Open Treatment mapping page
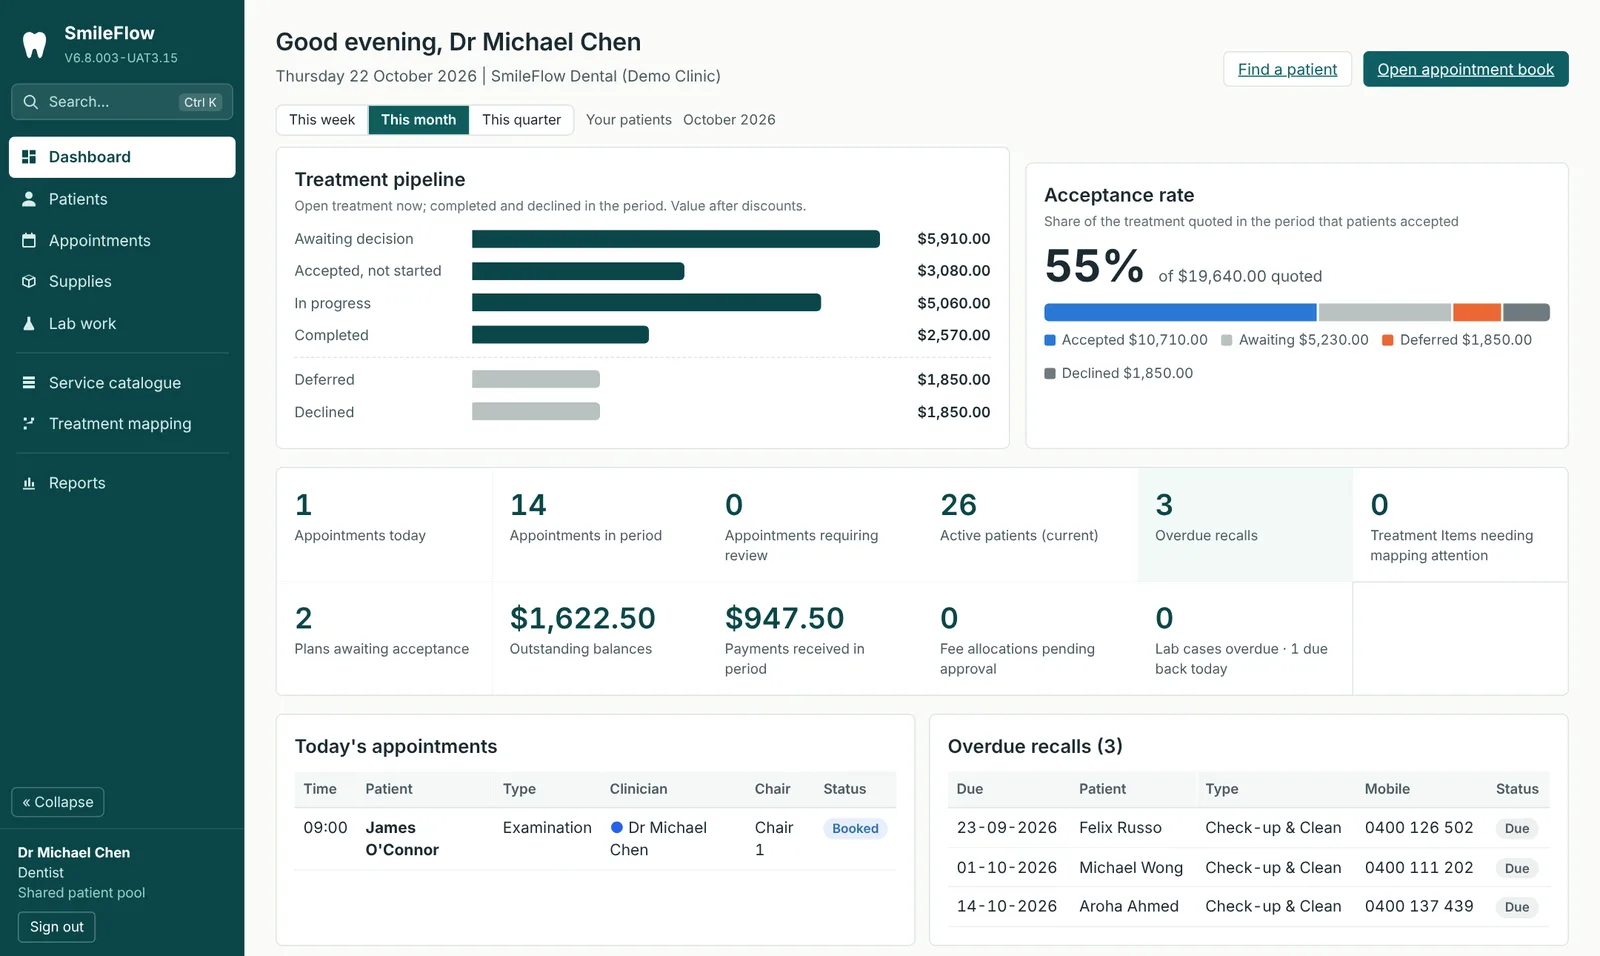 122,424
